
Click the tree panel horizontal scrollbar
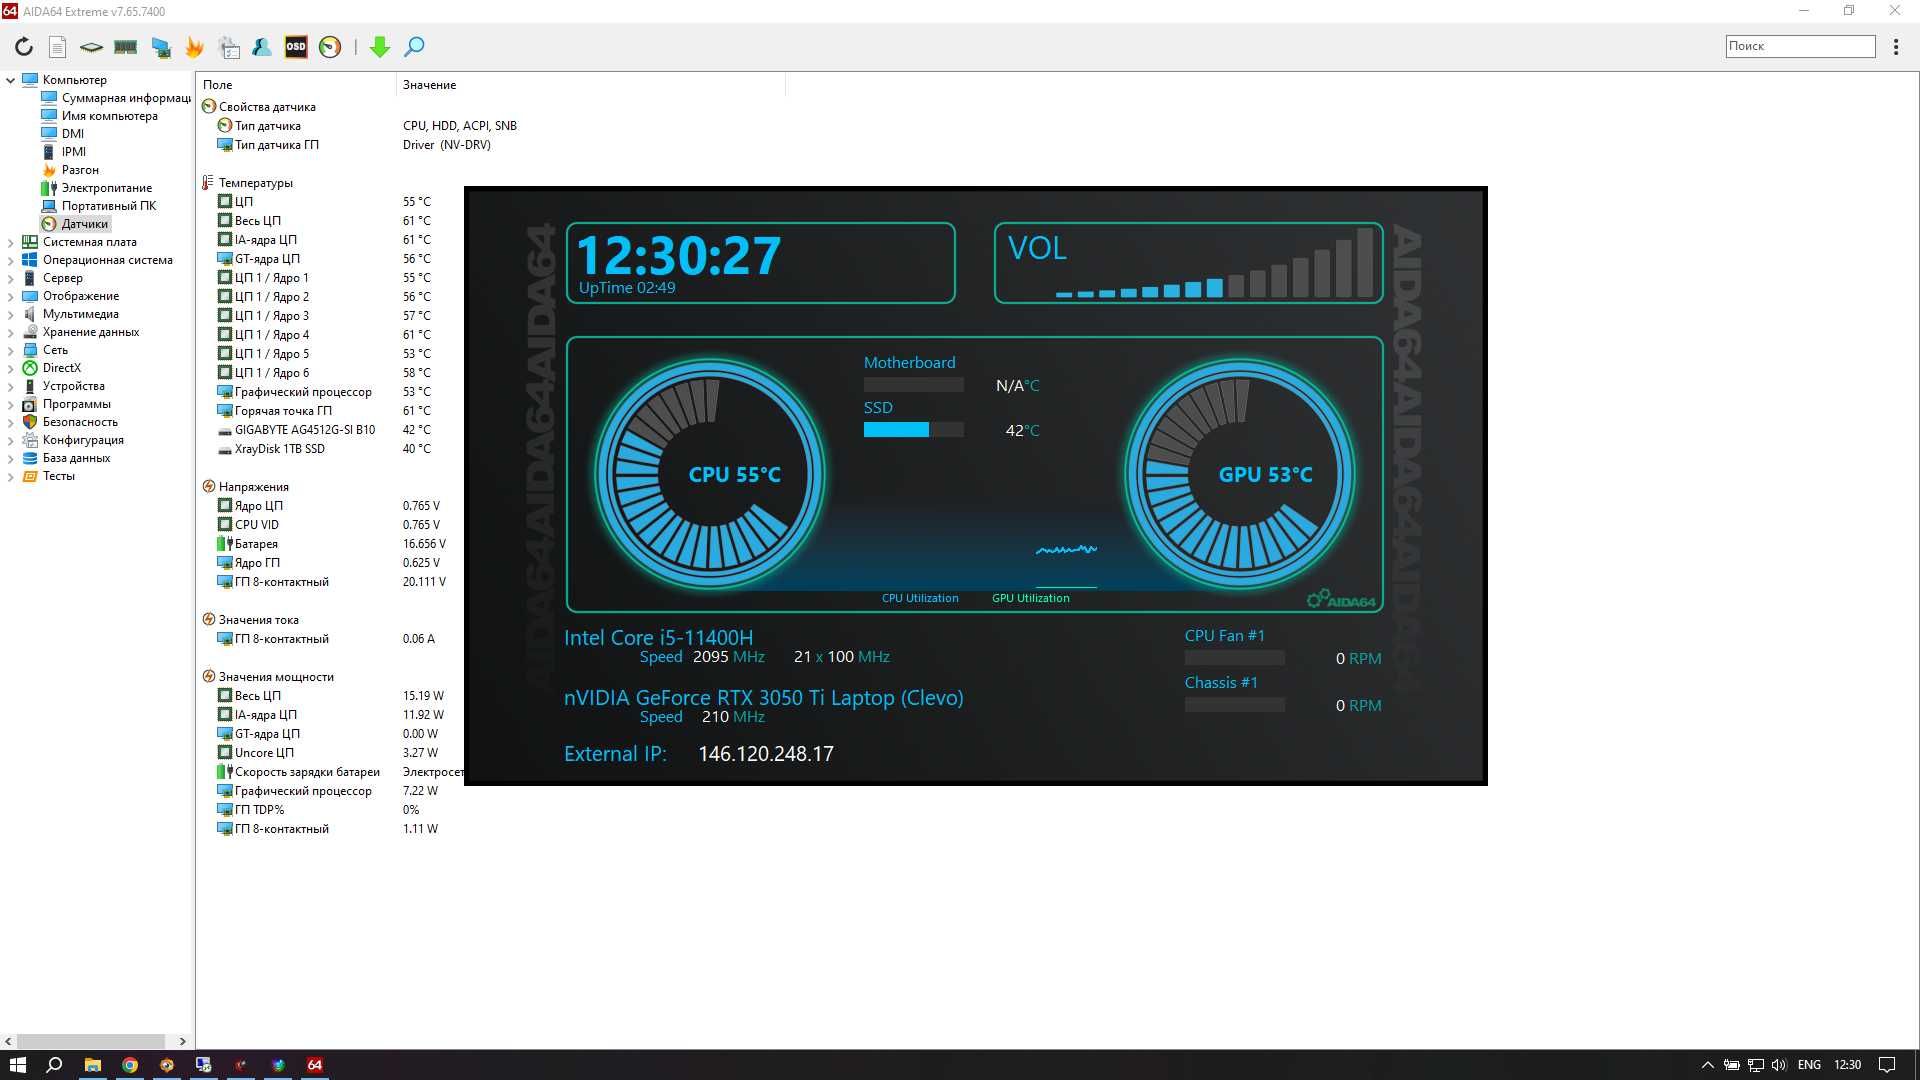(92, 1041)
